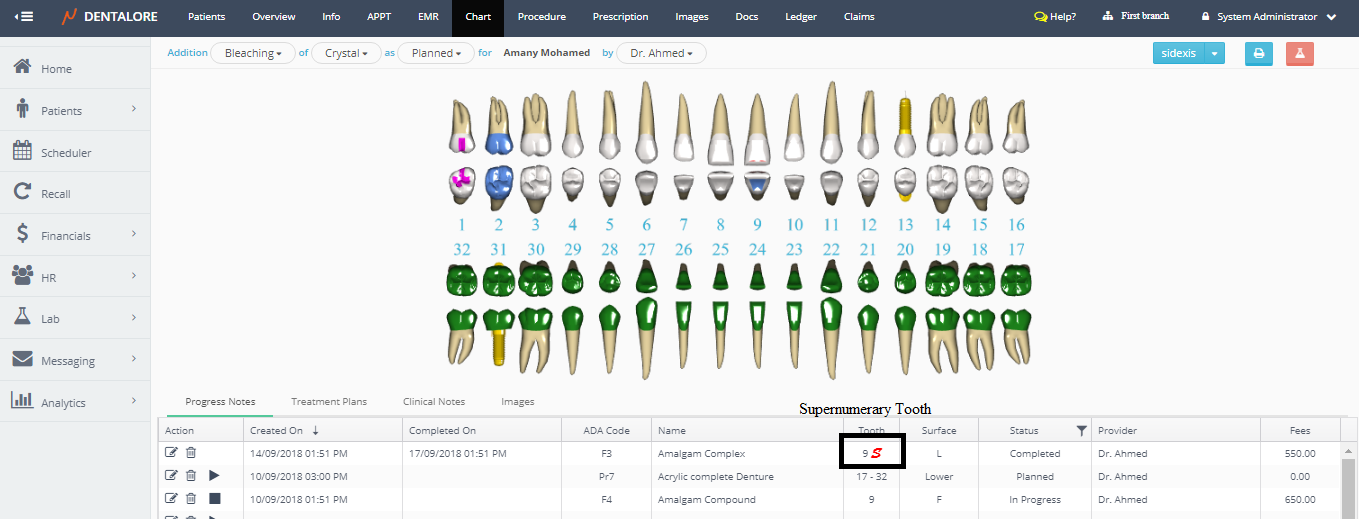
Task: Start the Acrylic complete Denture procedure
Action: click(214, 476)
